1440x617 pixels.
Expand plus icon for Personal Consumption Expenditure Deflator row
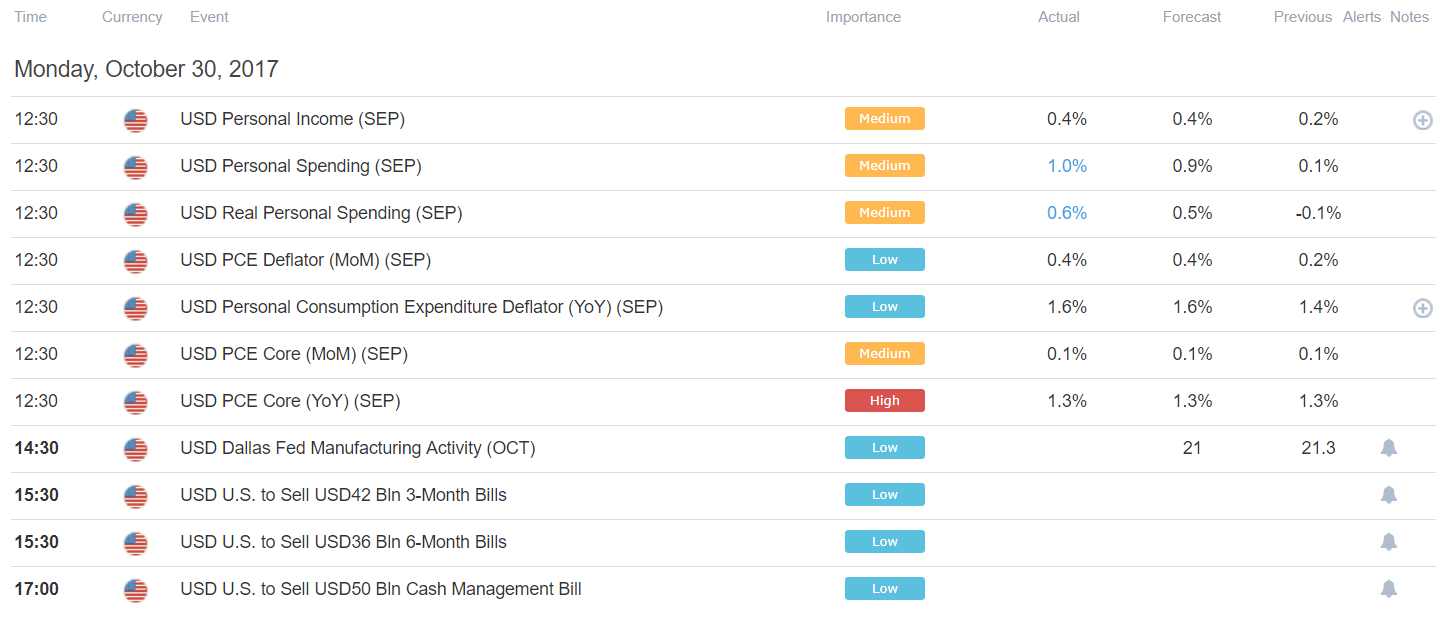click(1422, 308)
